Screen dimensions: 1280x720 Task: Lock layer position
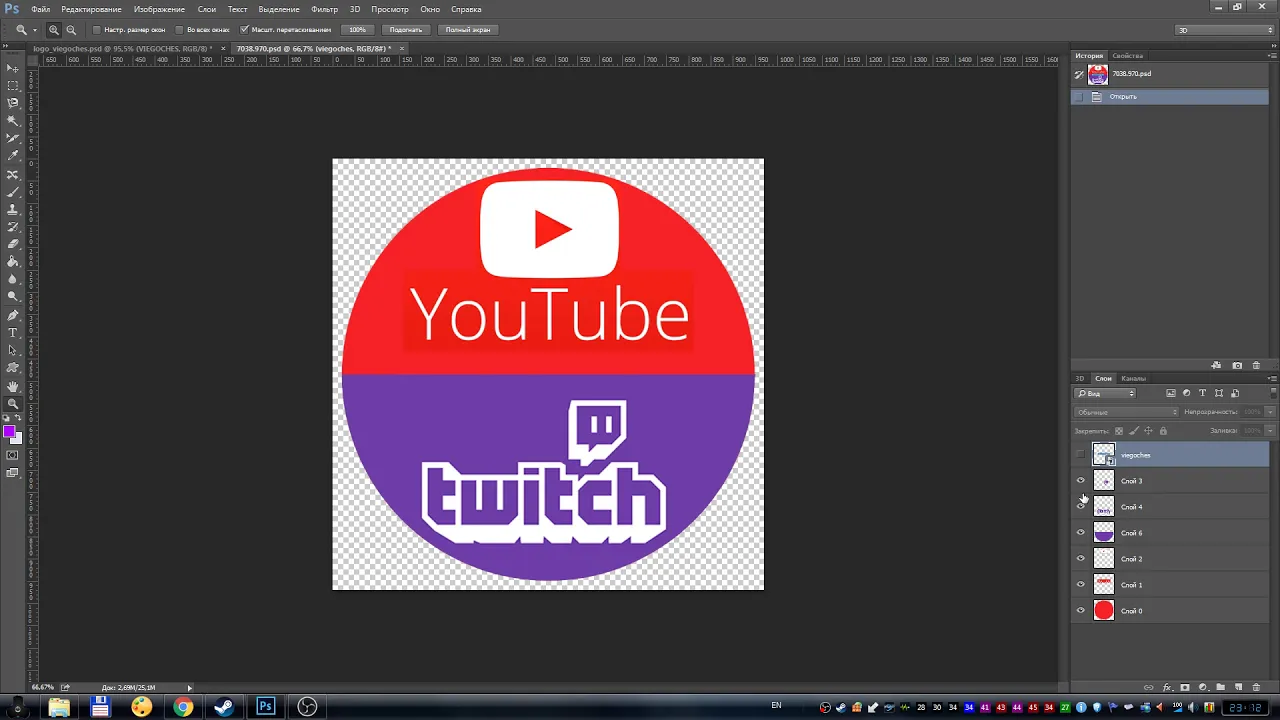pos(1148,431)
